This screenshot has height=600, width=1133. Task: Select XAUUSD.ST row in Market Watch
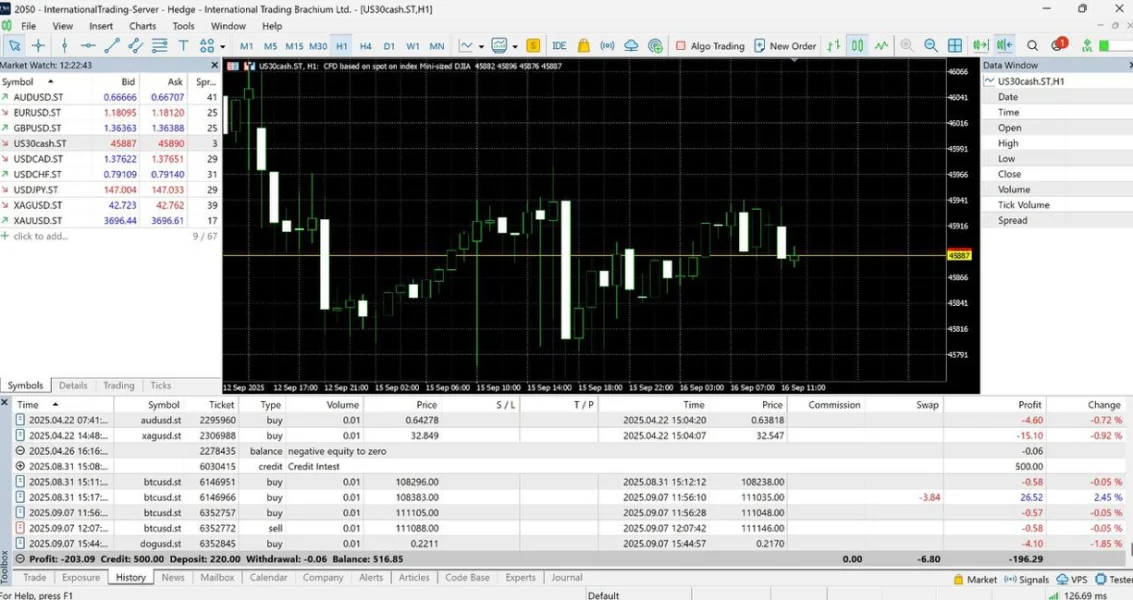click(38, 220)
